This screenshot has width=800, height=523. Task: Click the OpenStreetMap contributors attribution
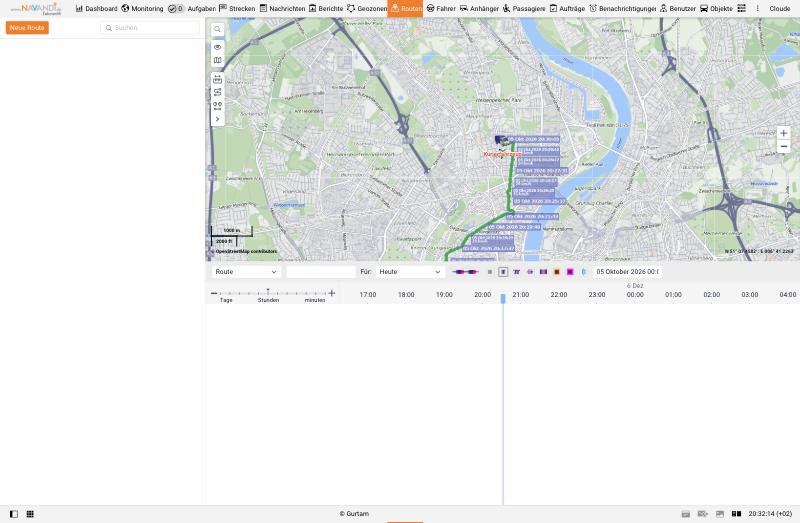click(246, 252)
